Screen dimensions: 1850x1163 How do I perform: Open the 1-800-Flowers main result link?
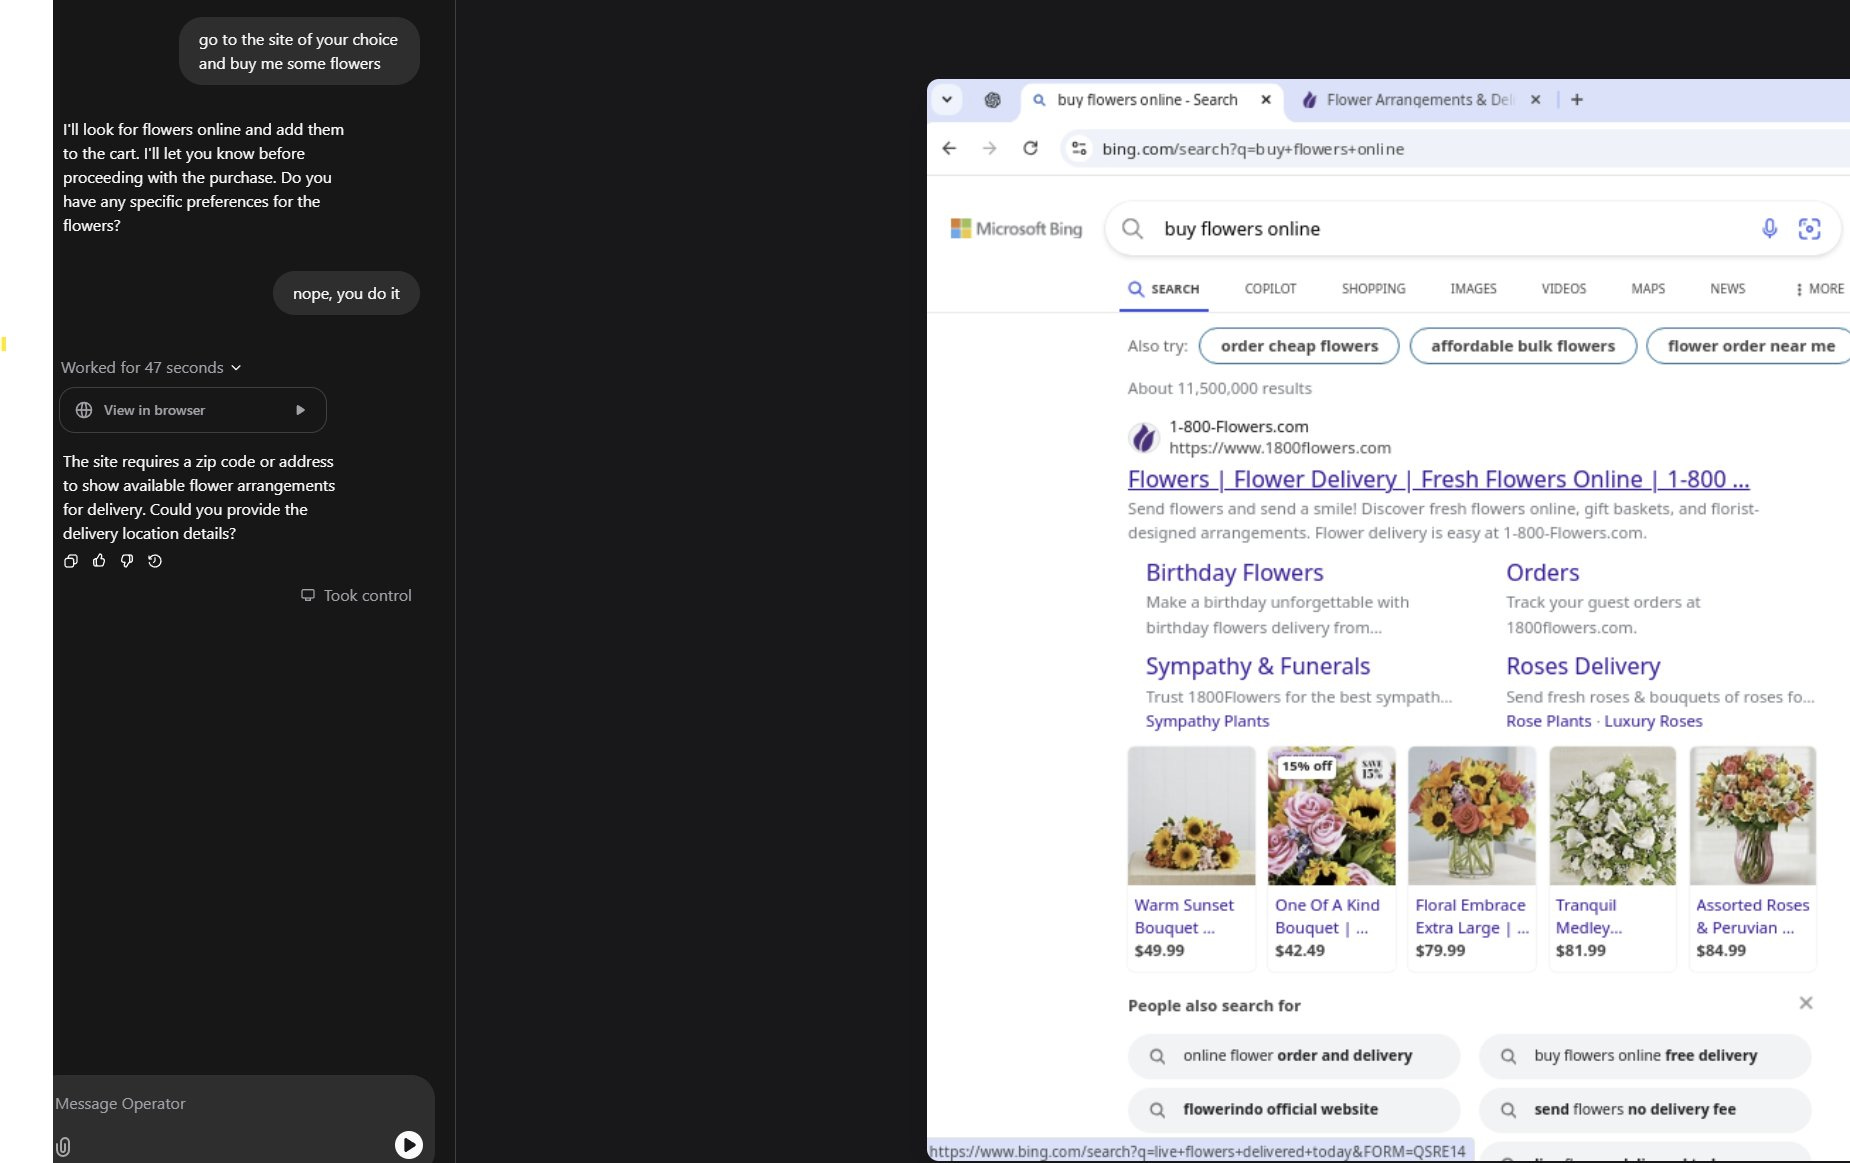(1438, 479)
